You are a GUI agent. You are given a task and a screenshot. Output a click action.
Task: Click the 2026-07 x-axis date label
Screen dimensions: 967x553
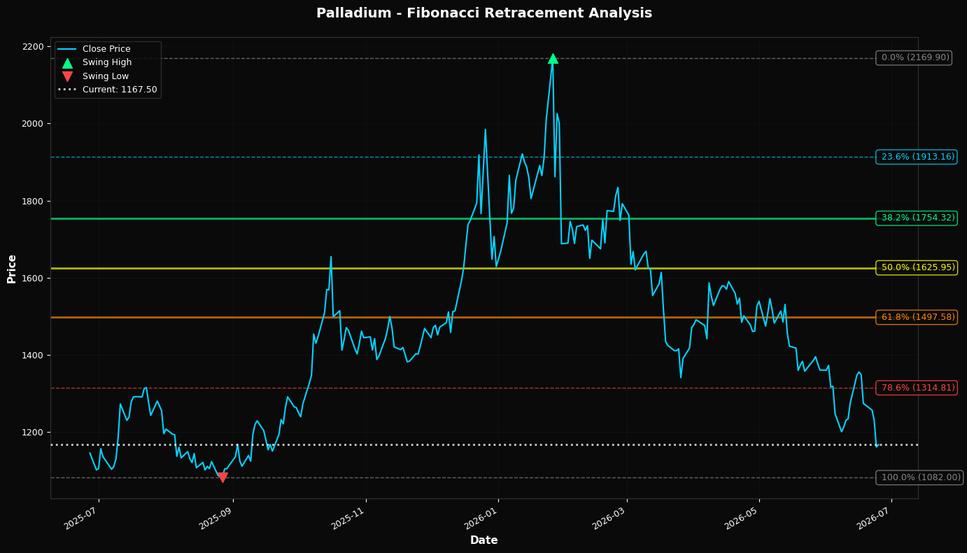[x=874, y=518]
